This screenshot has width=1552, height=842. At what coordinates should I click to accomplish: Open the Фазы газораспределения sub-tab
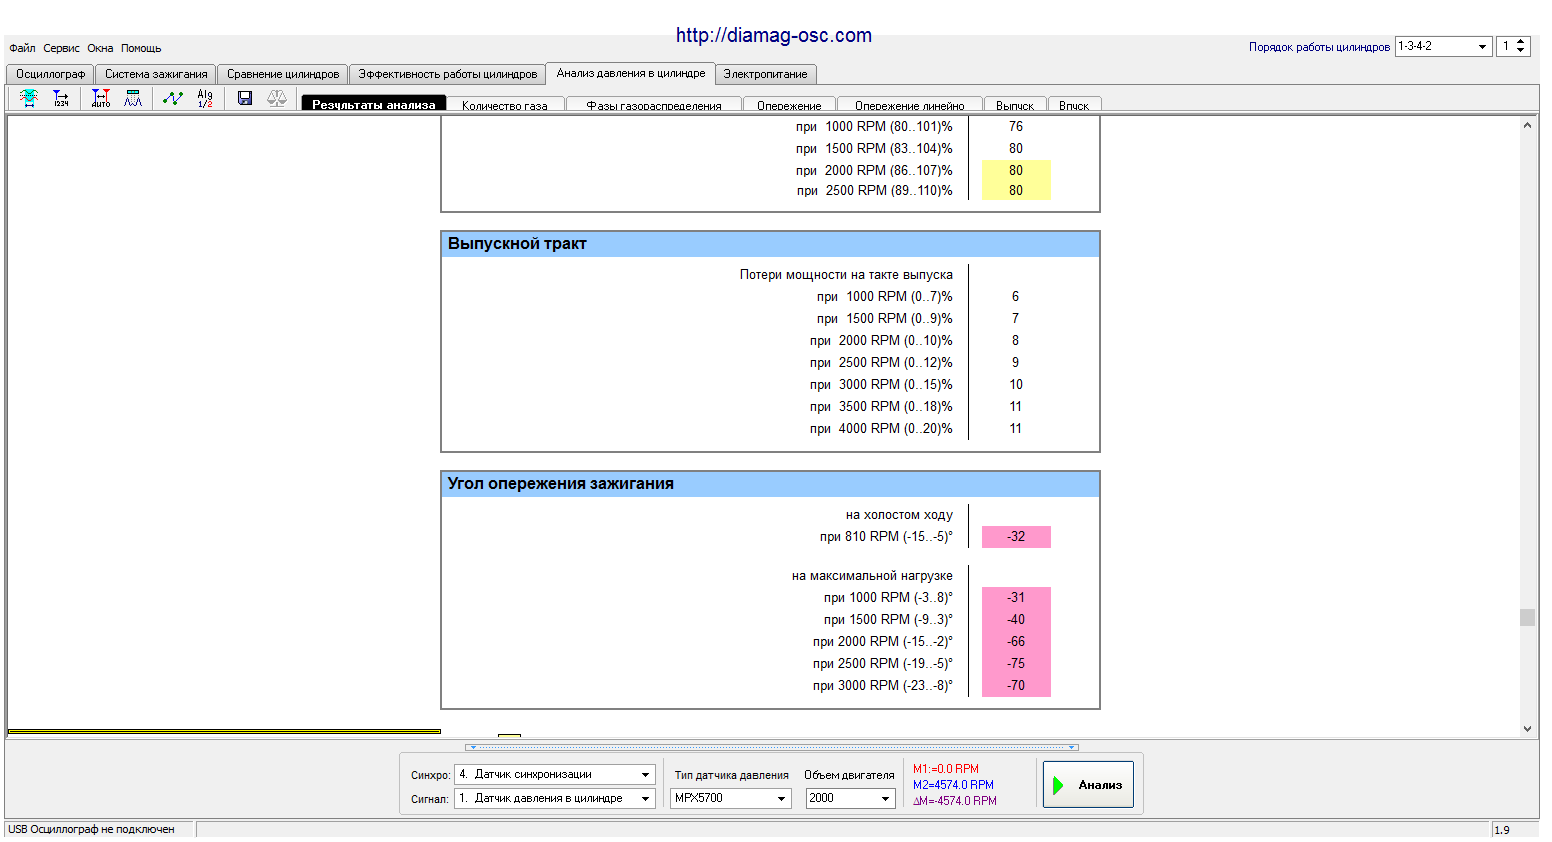click(654, 105)
